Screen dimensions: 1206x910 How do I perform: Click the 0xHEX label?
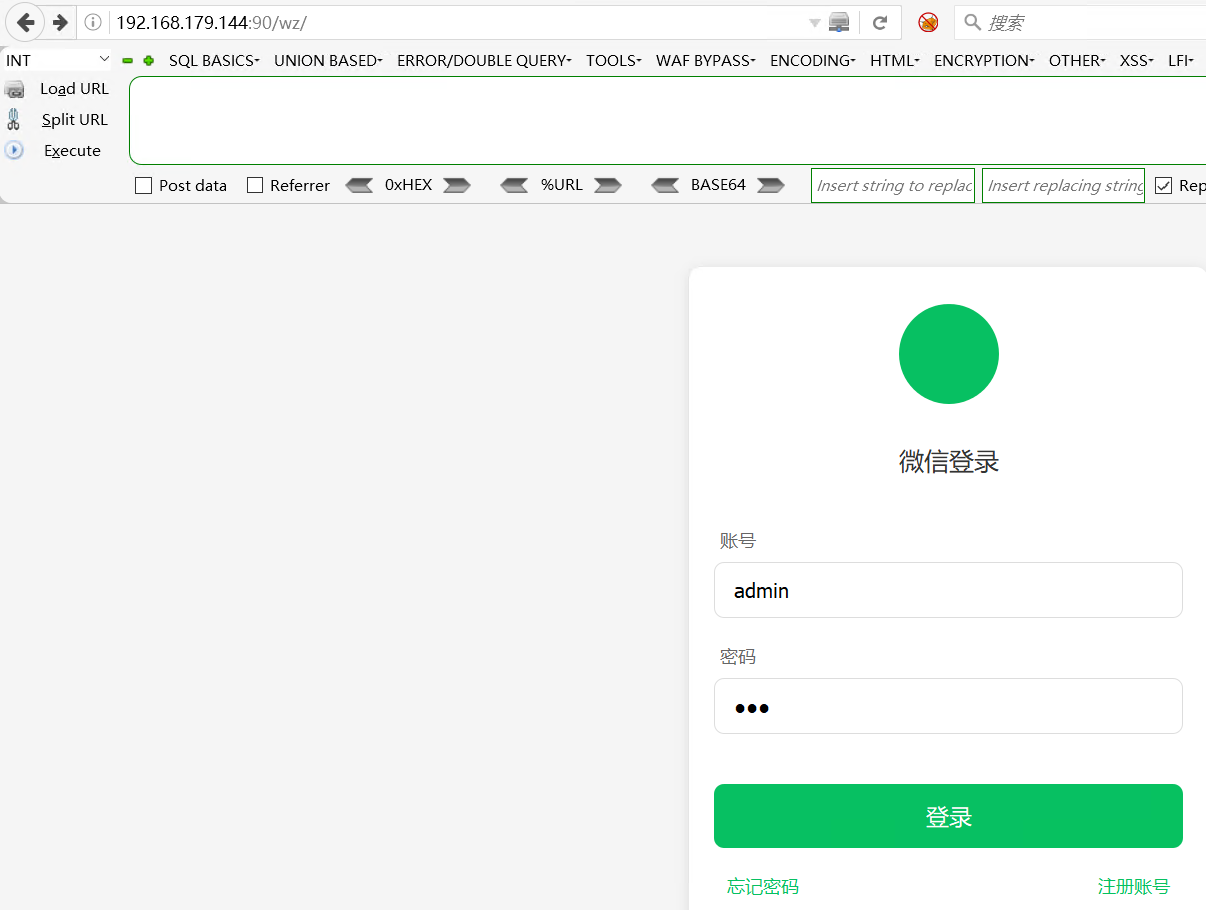(x=408, y=185)
